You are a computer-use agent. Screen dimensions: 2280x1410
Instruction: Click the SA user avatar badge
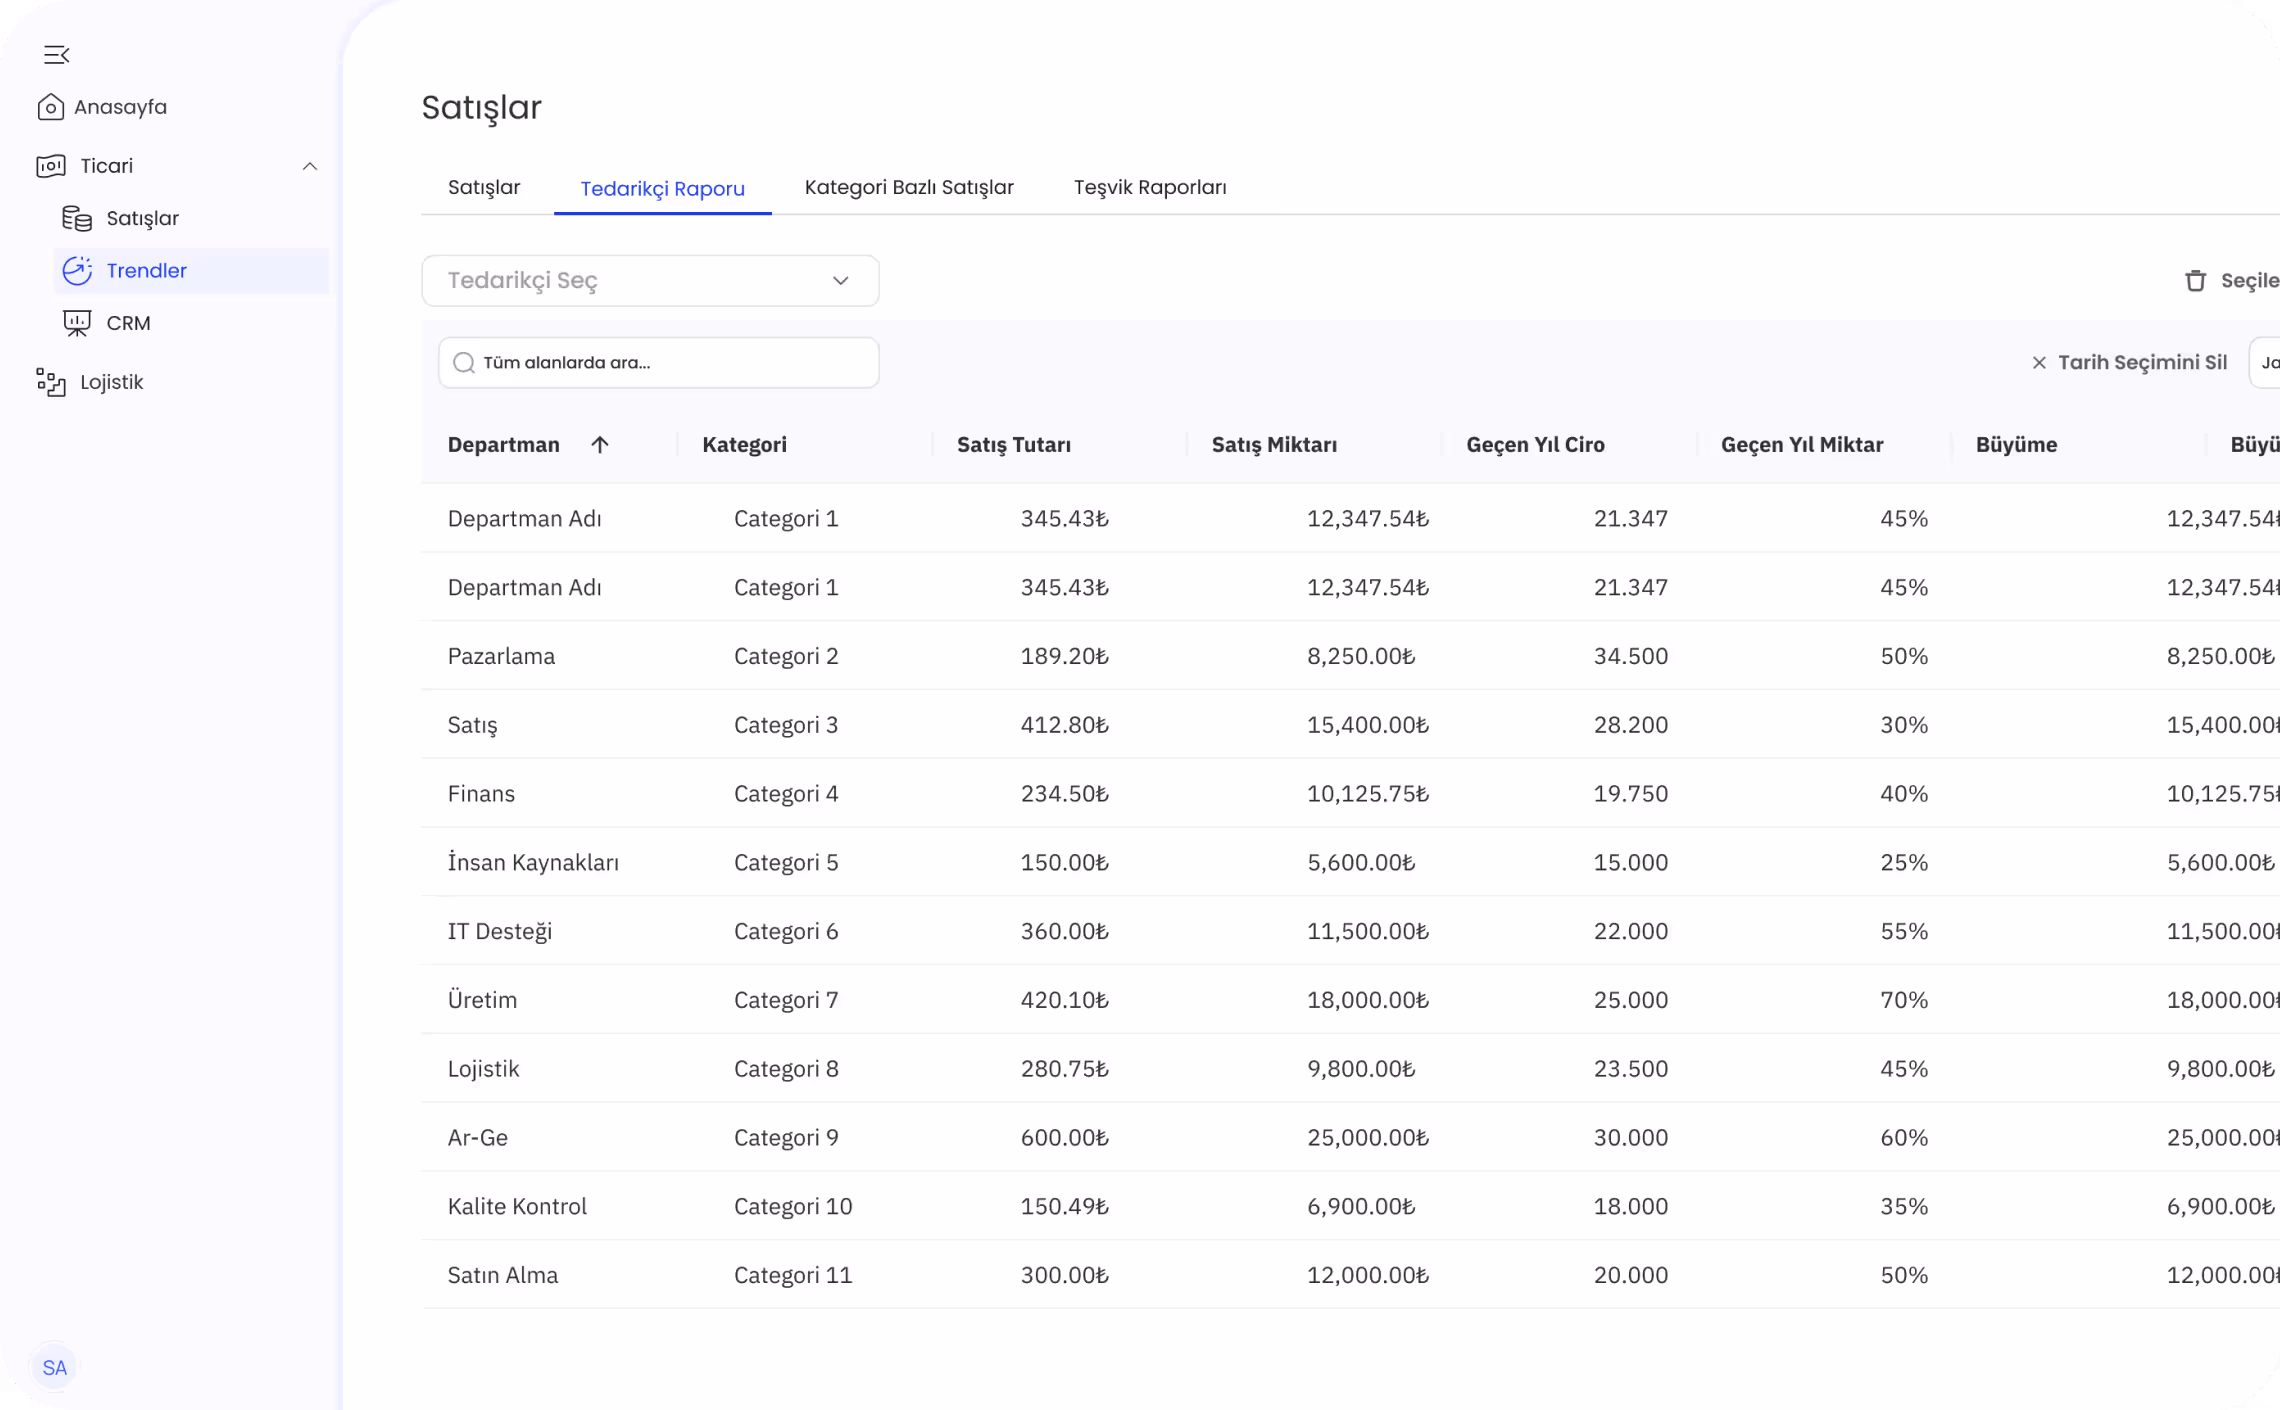click(55, 1367)
